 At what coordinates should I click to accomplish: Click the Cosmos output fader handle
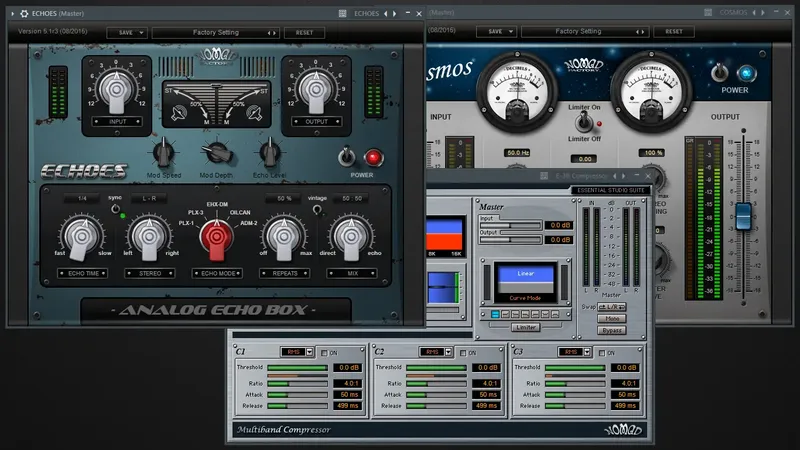pos(742,214)
